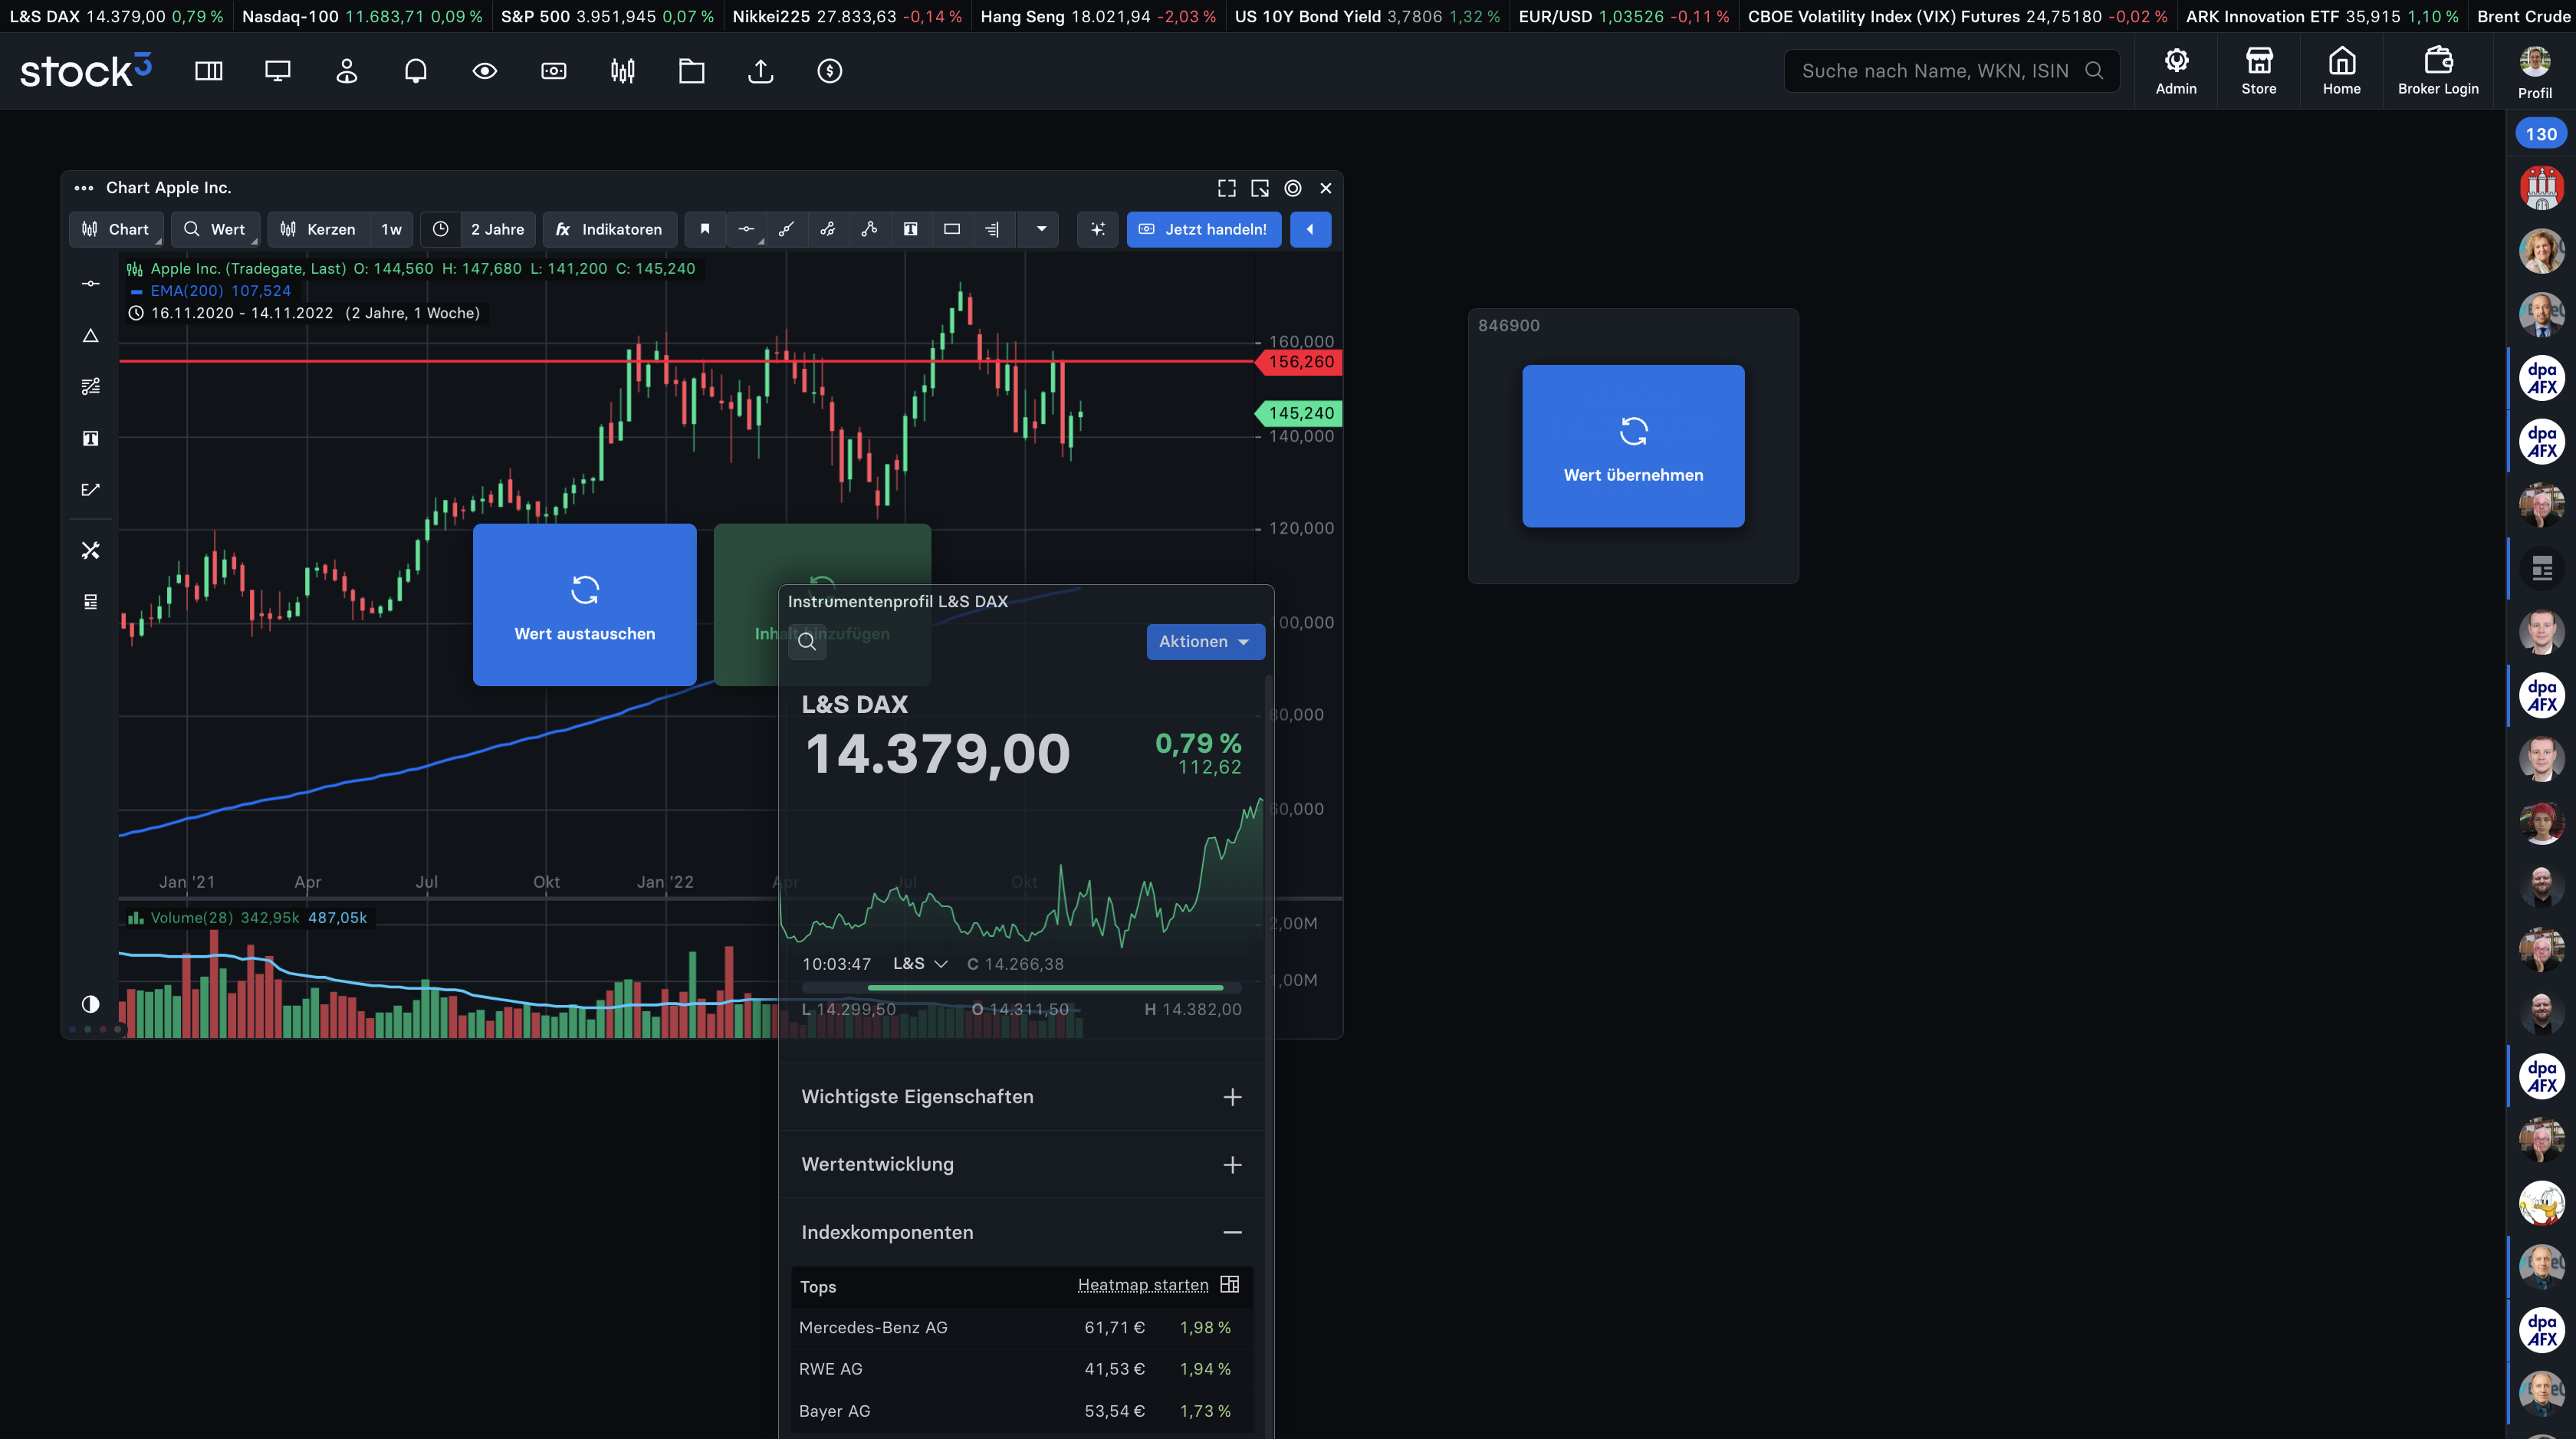Open the Admin settings
2576x1439 pixels.
click(x=2176, y=71)
